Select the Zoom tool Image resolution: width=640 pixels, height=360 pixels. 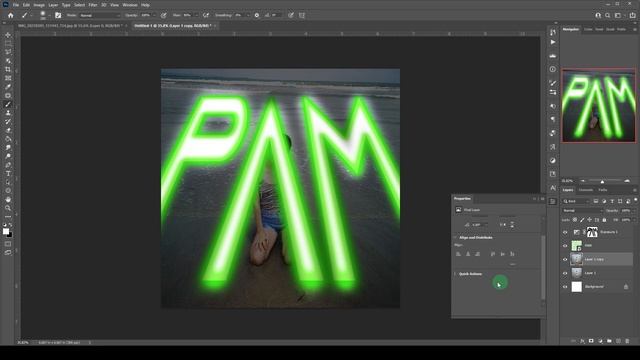[x=8, y=208]
